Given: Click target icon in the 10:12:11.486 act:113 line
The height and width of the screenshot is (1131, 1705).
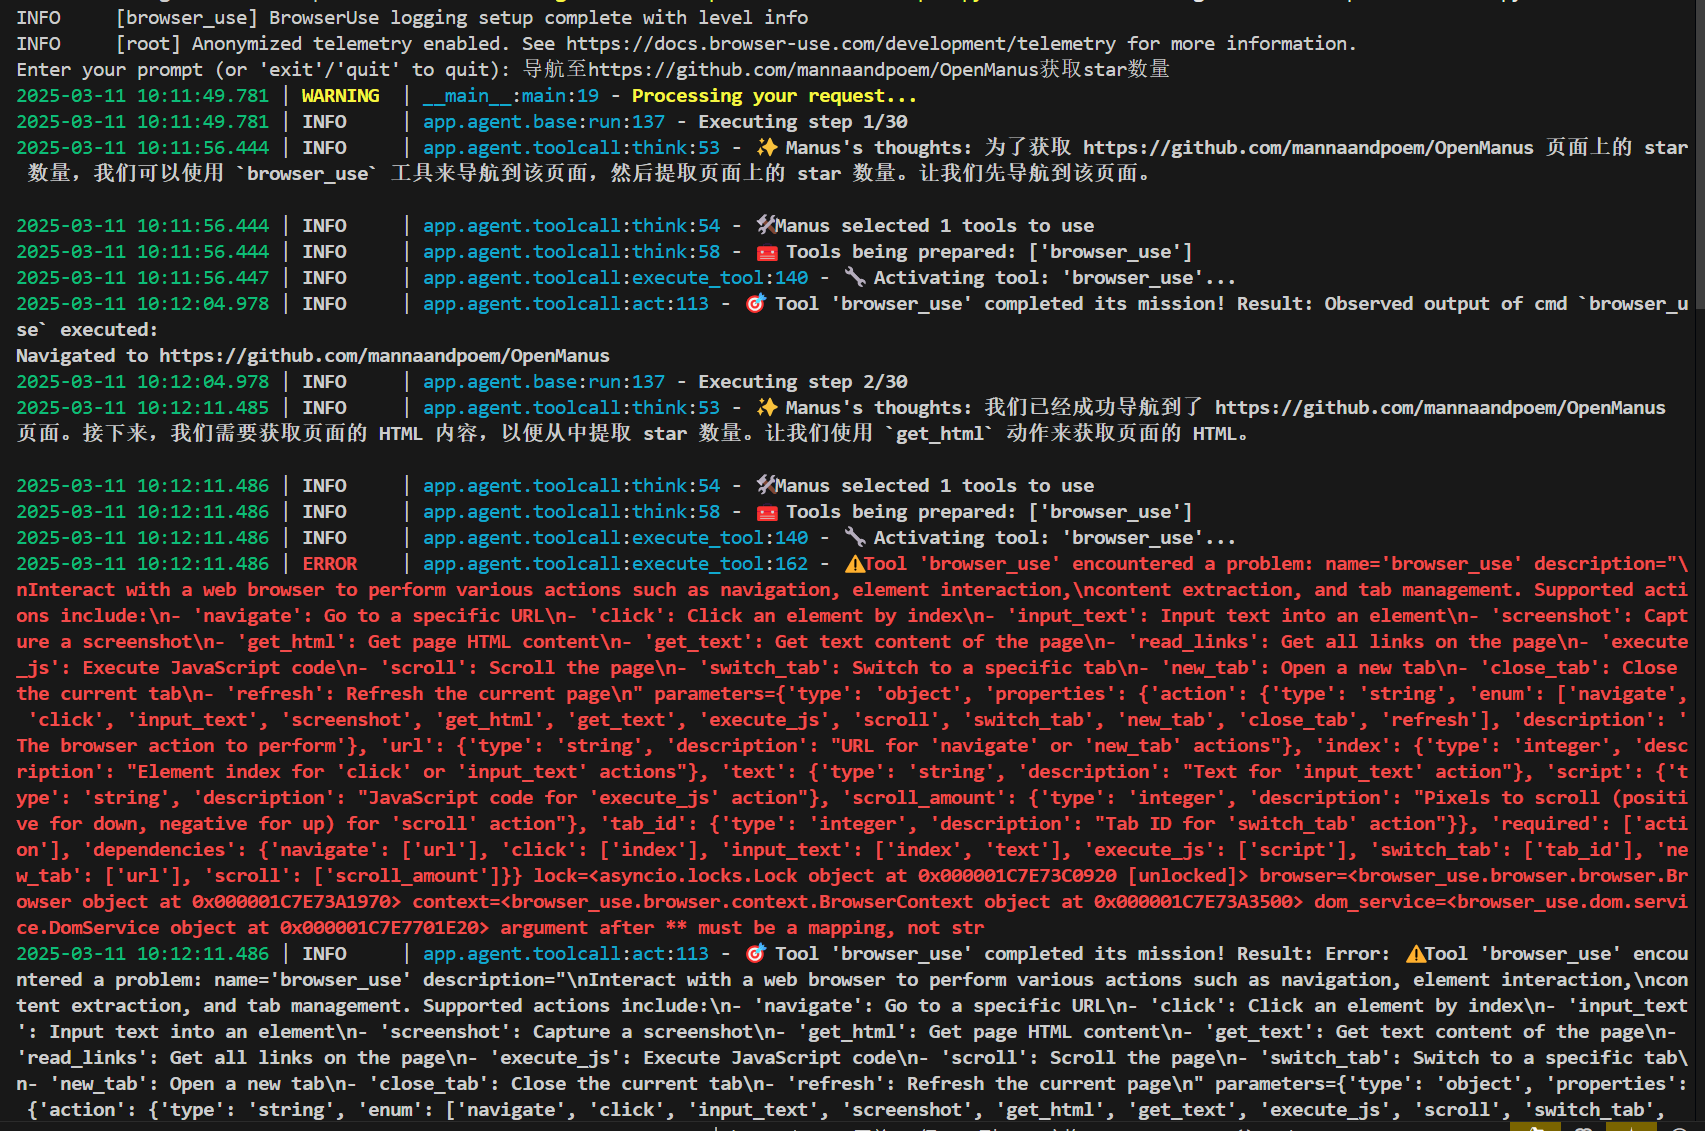Looking at the screenshot, I should tap(756, 954).
